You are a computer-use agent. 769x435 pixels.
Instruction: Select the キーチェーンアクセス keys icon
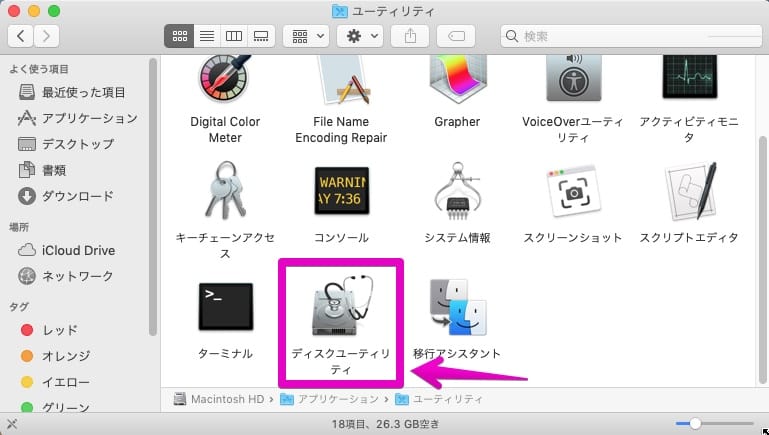[225, 190]
